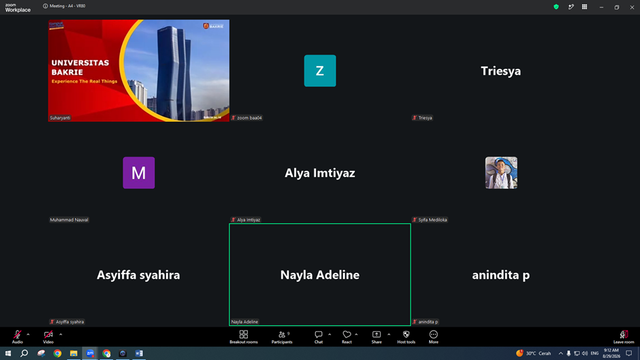The width and height of the screenshot is (640, 360).
Task: Open File Explorer from taskbar
Action: click(x=73, y=353)
